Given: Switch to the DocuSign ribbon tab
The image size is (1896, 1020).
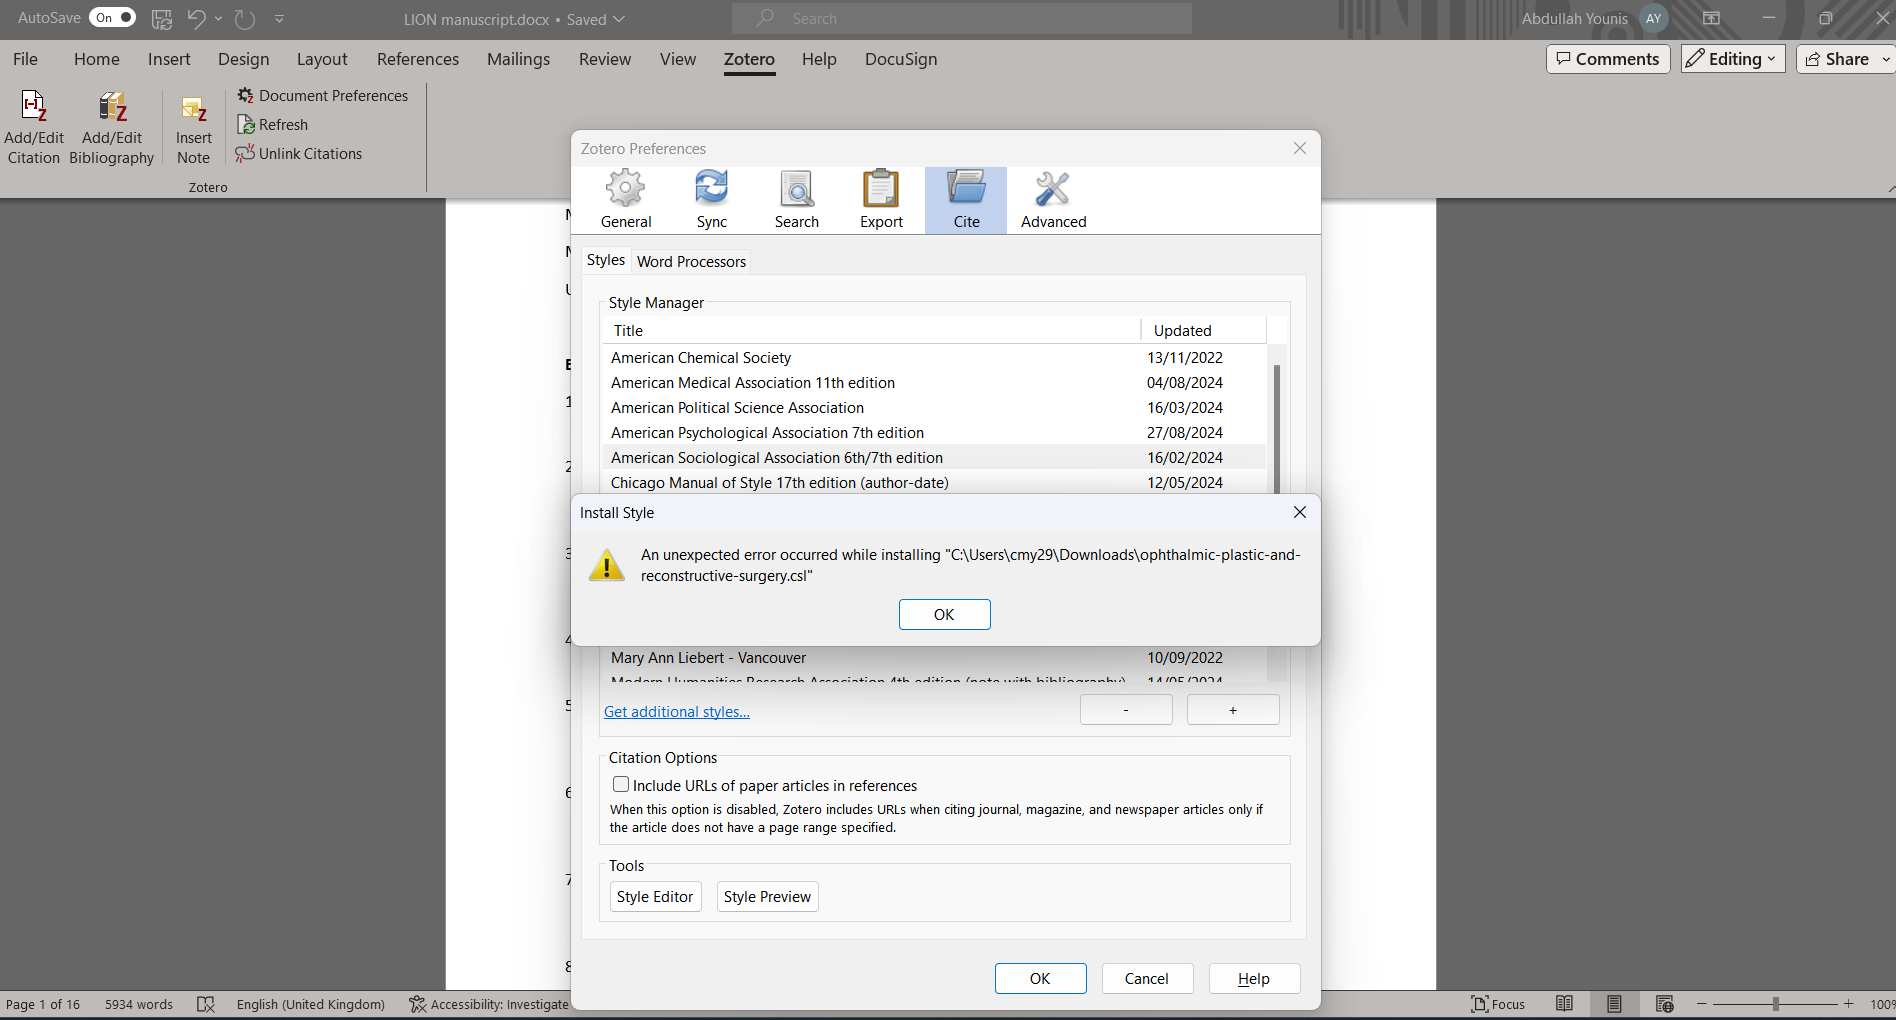Looking at the screenshot, I should coord(901,59).
